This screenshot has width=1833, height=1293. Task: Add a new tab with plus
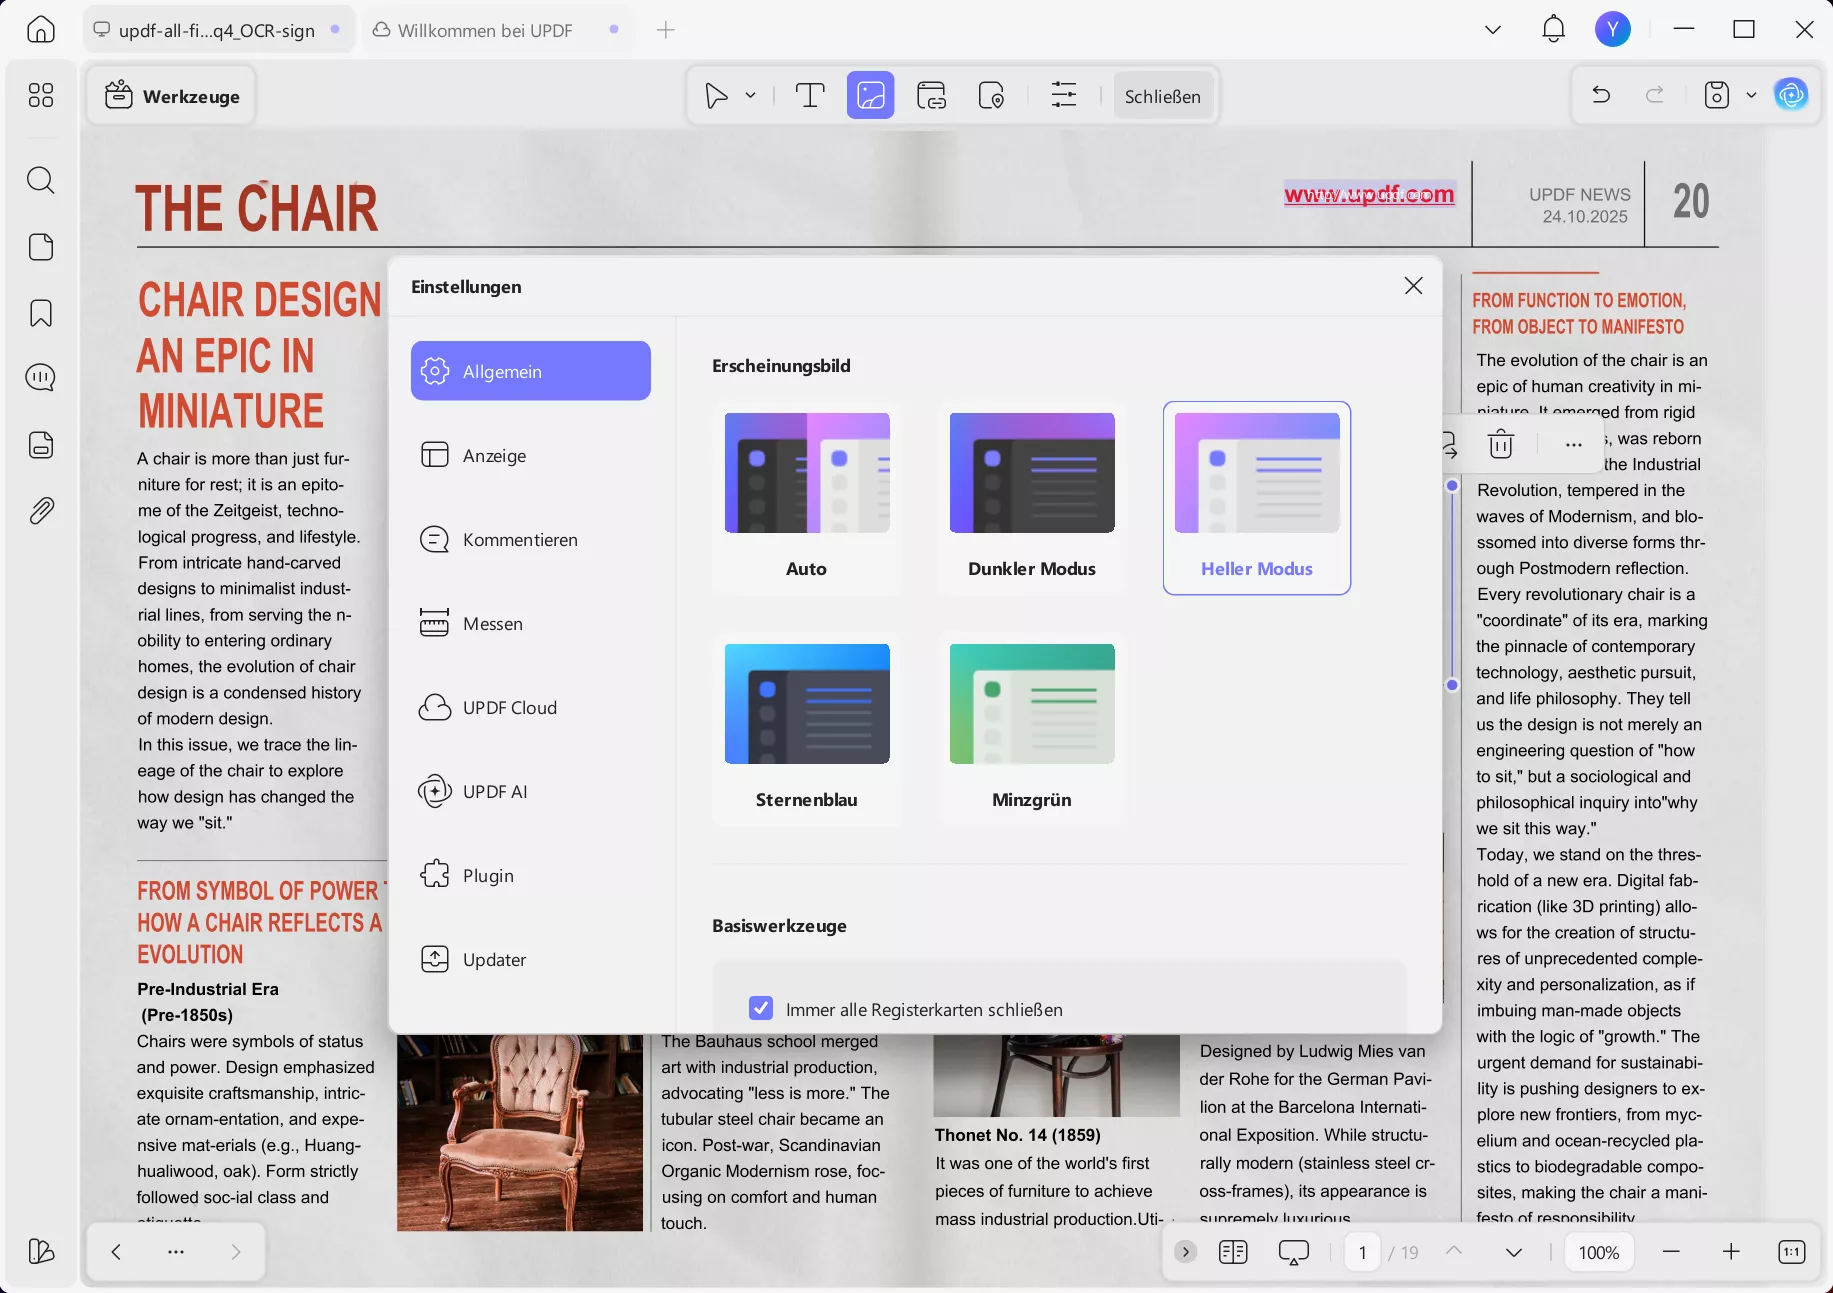[x=666, y=30]
